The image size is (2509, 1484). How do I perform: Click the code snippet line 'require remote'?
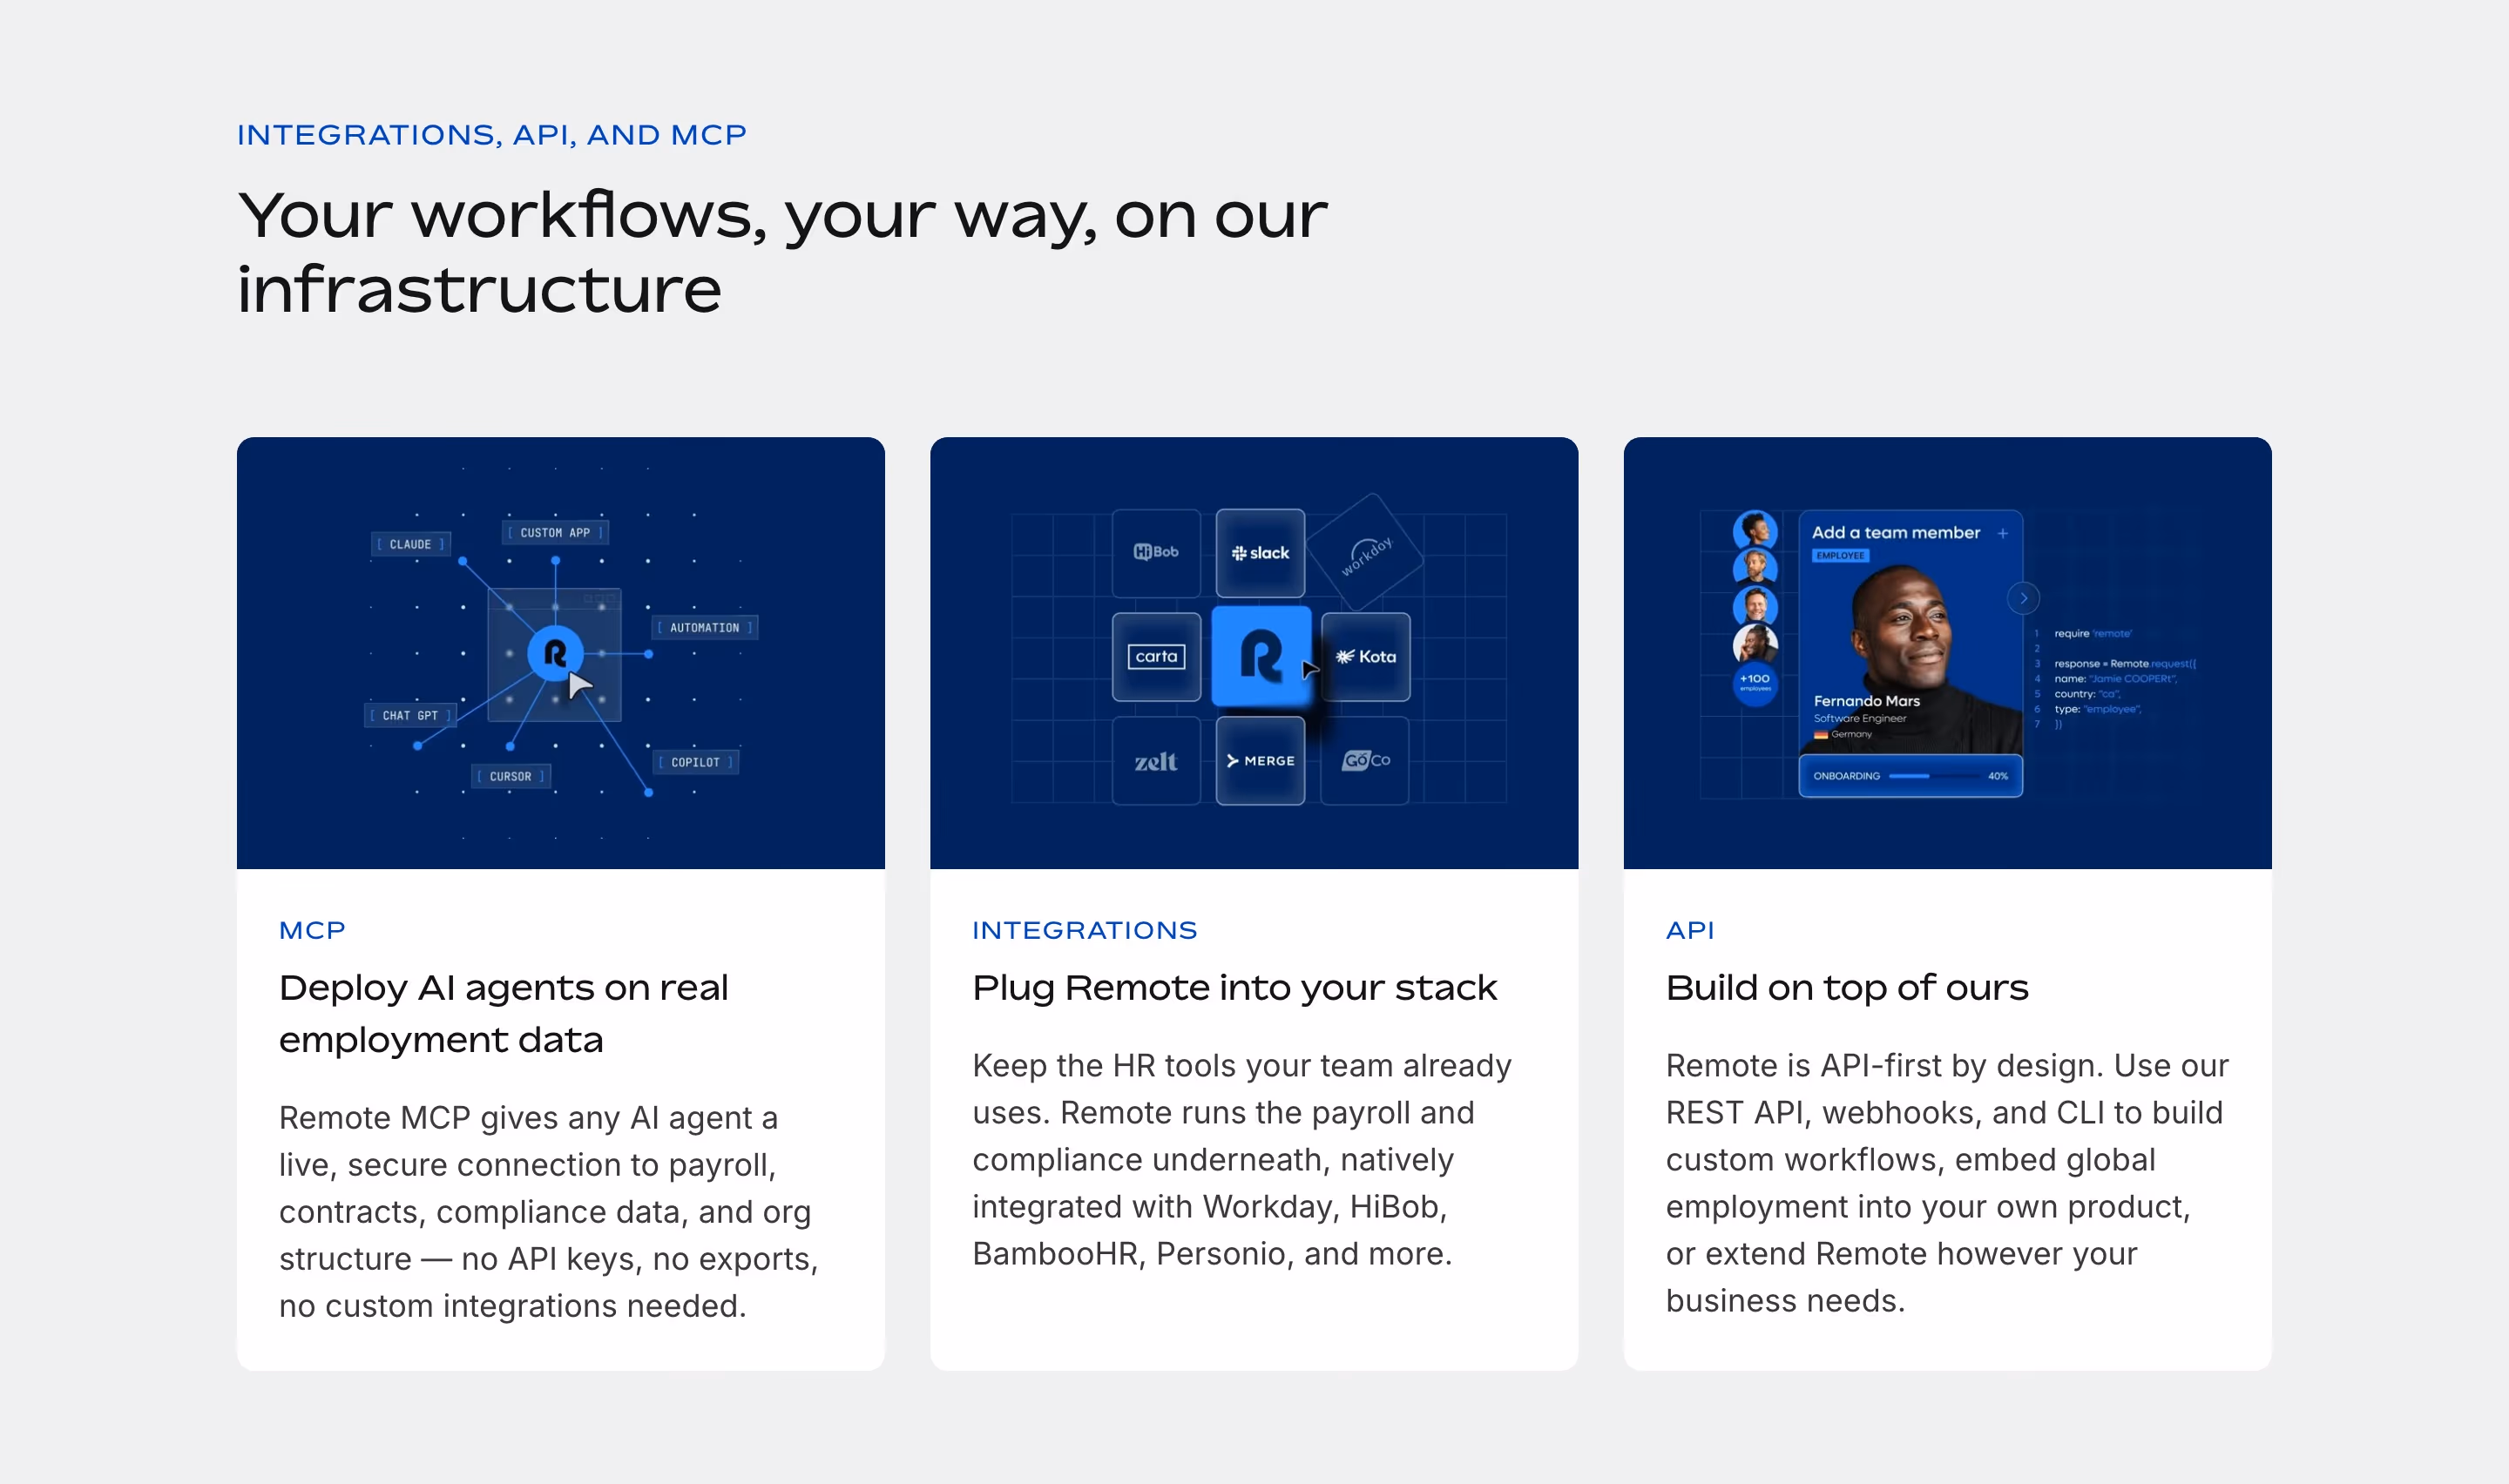(x=2092, y=634)
